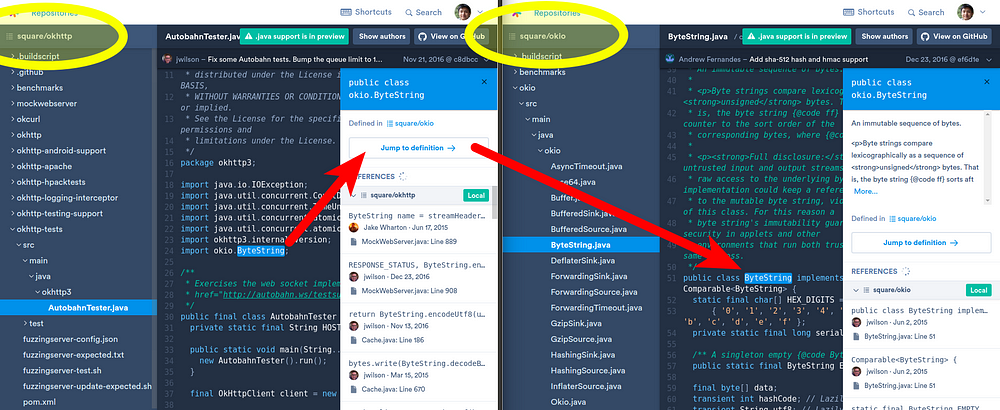Screen dimensions: 1000x410
Task: Collapse src folder in okio window
Action: (522, 103)
